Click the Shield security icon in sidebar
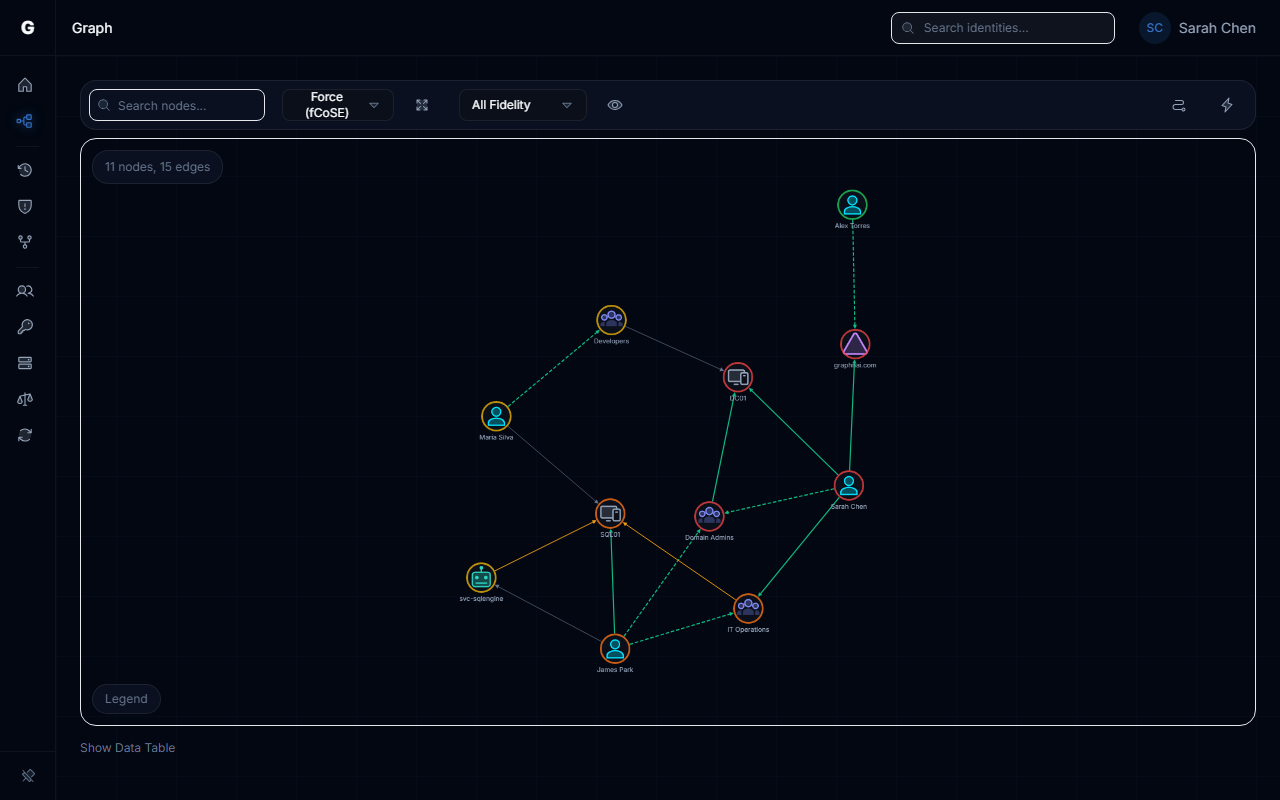Image resolution: width=1280 pixels, height=800 pixels. tap(25, 206)
